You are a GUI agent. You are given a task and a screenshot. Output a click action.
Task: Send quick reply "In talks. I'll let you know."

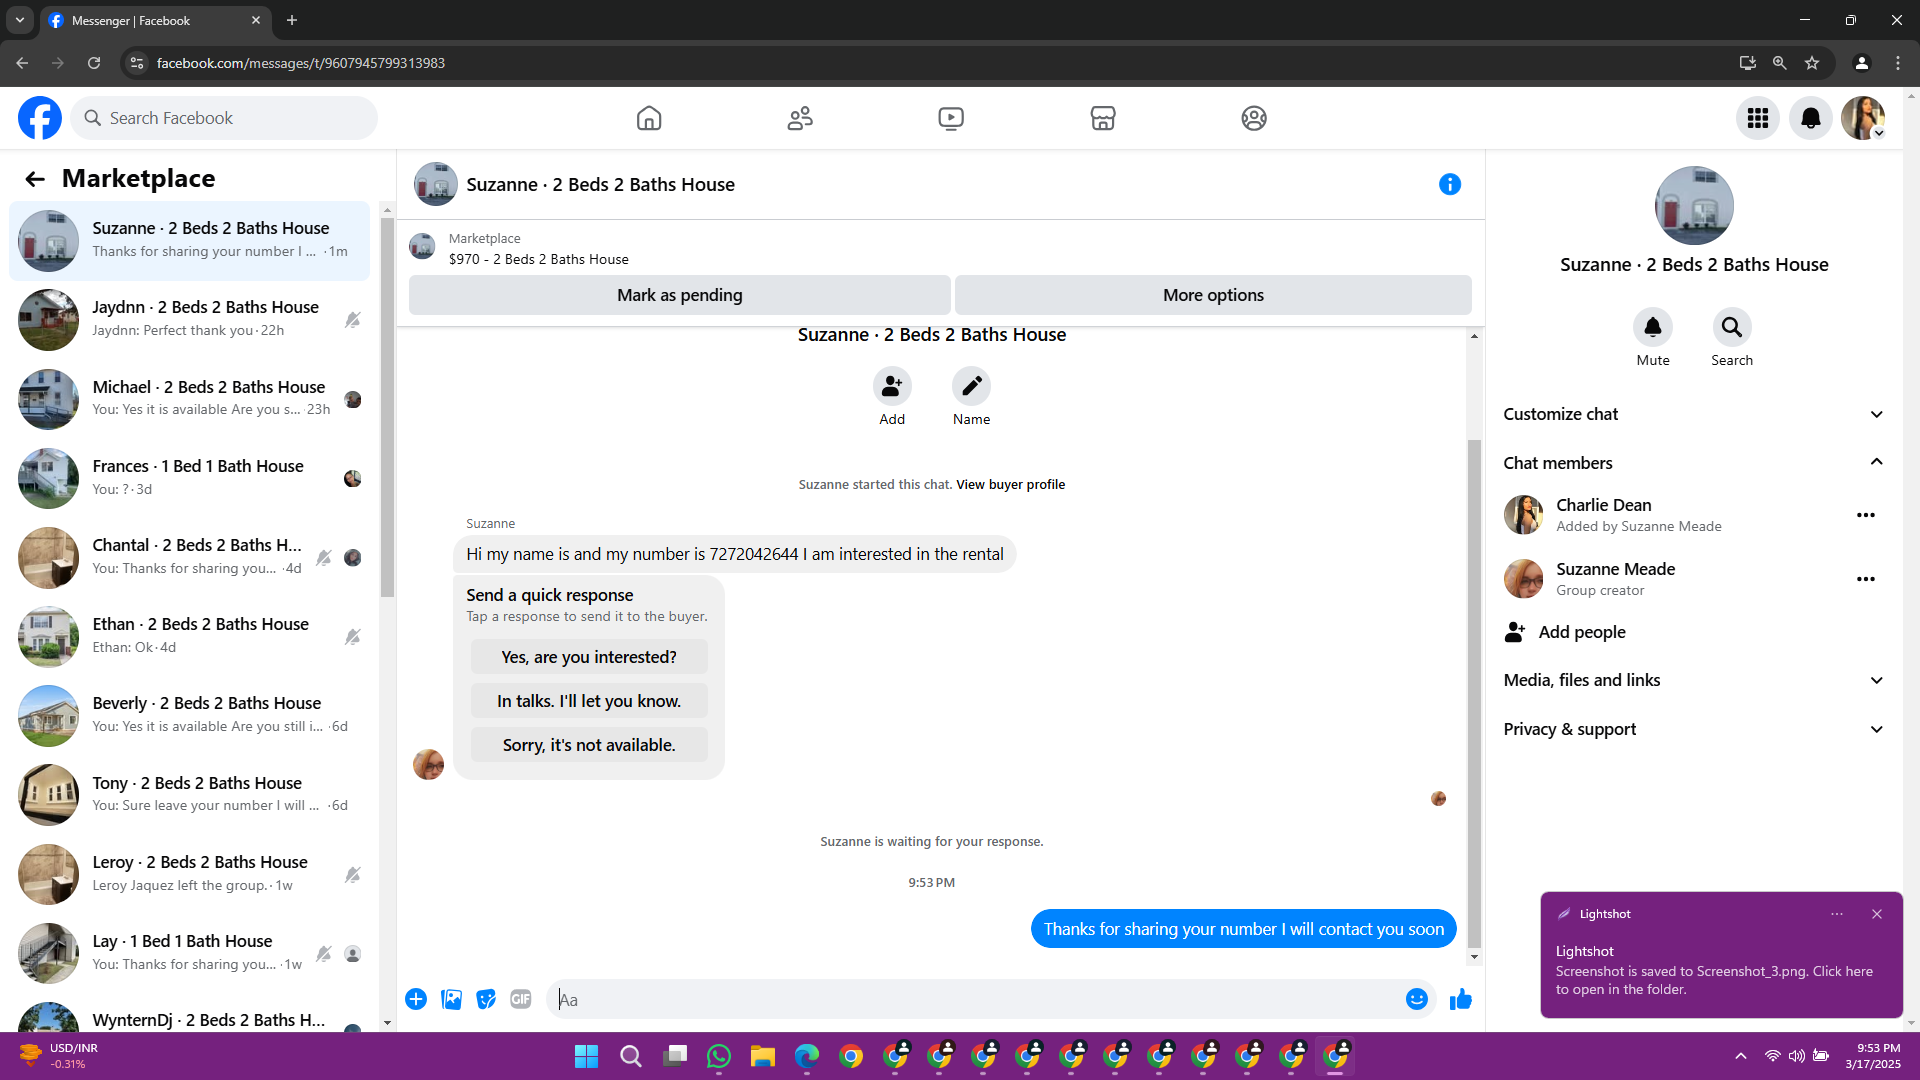pos(589,701)
